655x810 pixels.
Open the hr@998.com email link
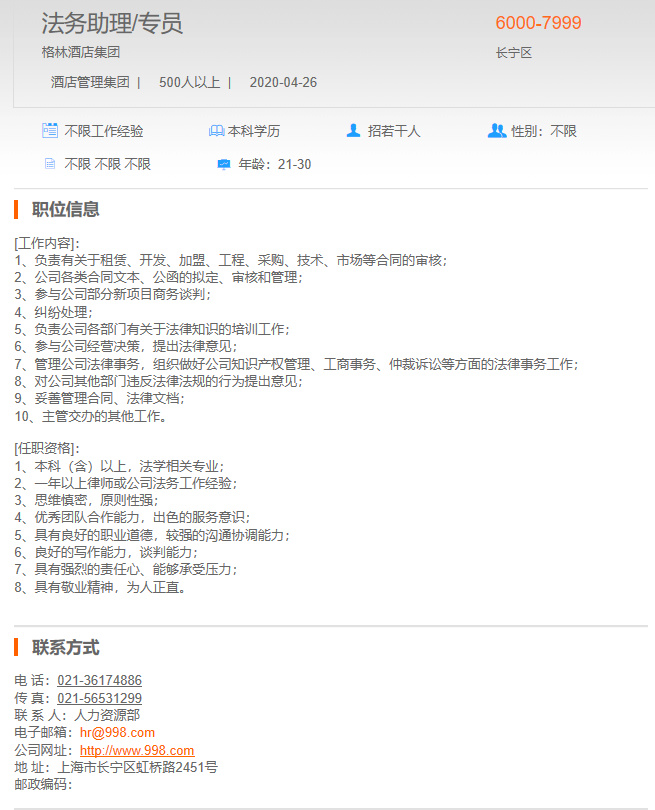(x=117, y=732)
